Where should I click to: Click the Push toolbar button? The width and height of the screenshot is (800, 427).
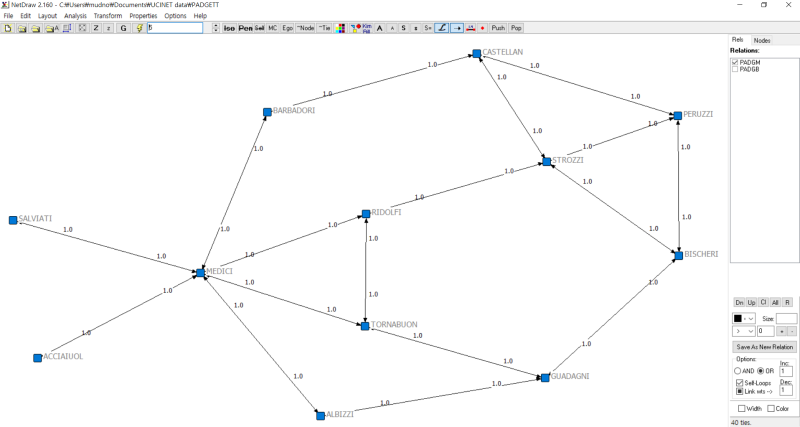click(498, 28)
